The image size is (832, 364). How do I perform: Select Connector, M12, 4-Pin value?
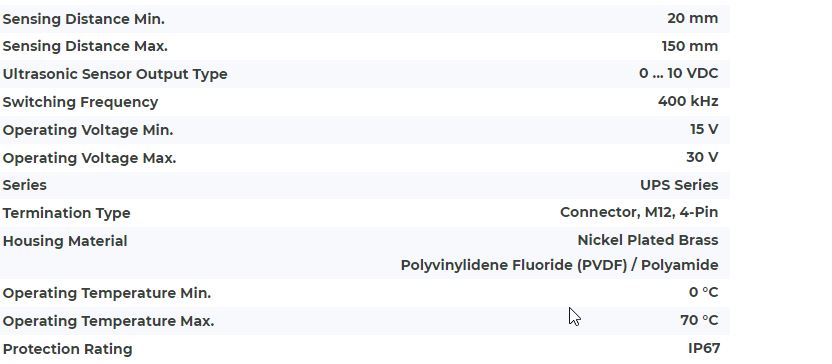pos(639,213)
